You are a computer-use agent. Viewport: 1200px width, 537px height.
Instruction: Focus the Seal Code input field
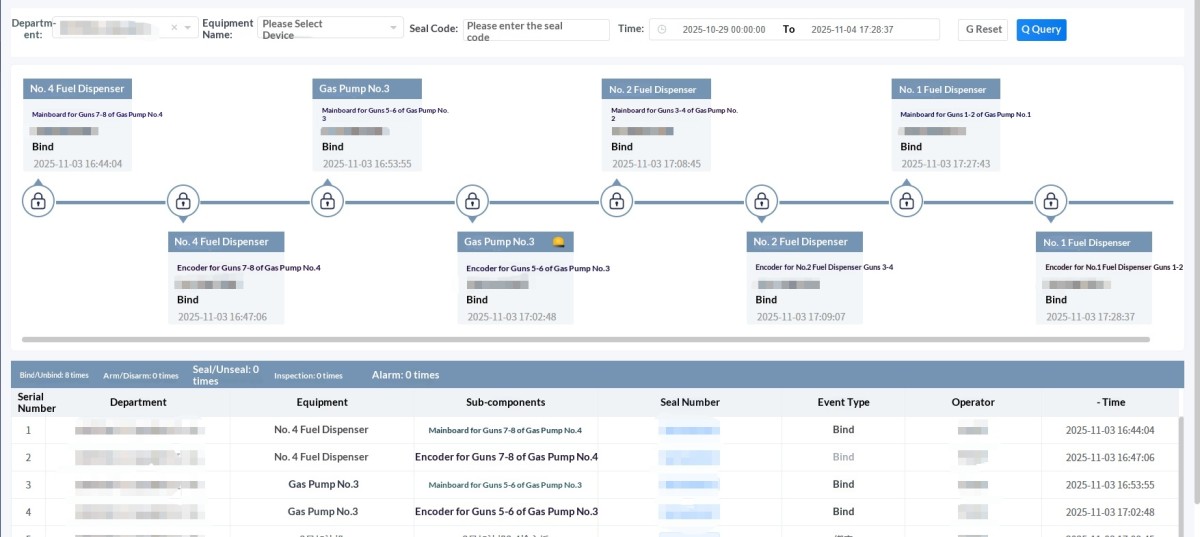tap(535, 29)
